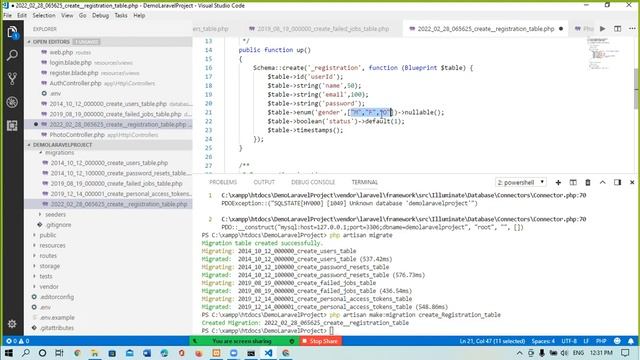The height and width of the screenshot is (360, 640).
Task: Click unsaved dot on registration_table tab
Action: point(561,29)
